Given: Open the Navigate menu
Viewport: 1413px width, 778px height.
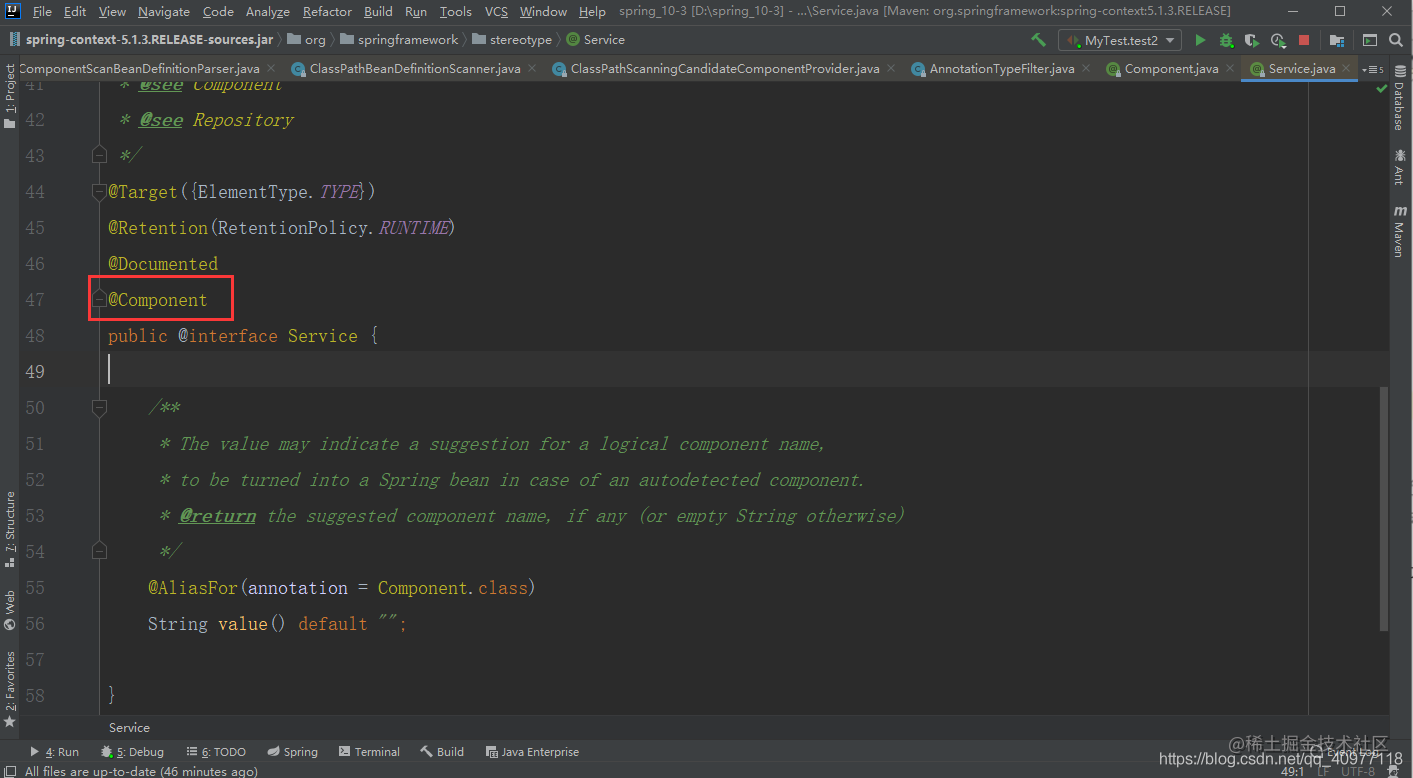Looking at the screenshot, I should (164, 12).
